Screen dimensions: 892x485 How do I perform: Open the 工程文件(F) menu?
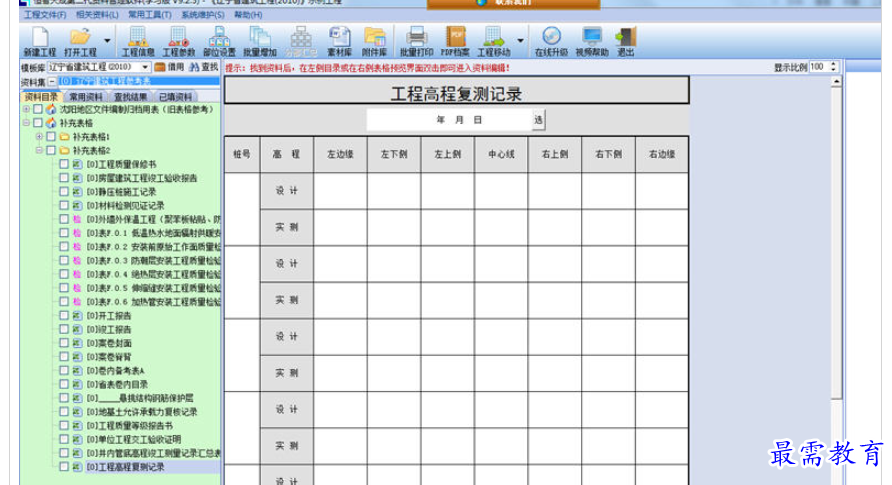click(45, 15)
